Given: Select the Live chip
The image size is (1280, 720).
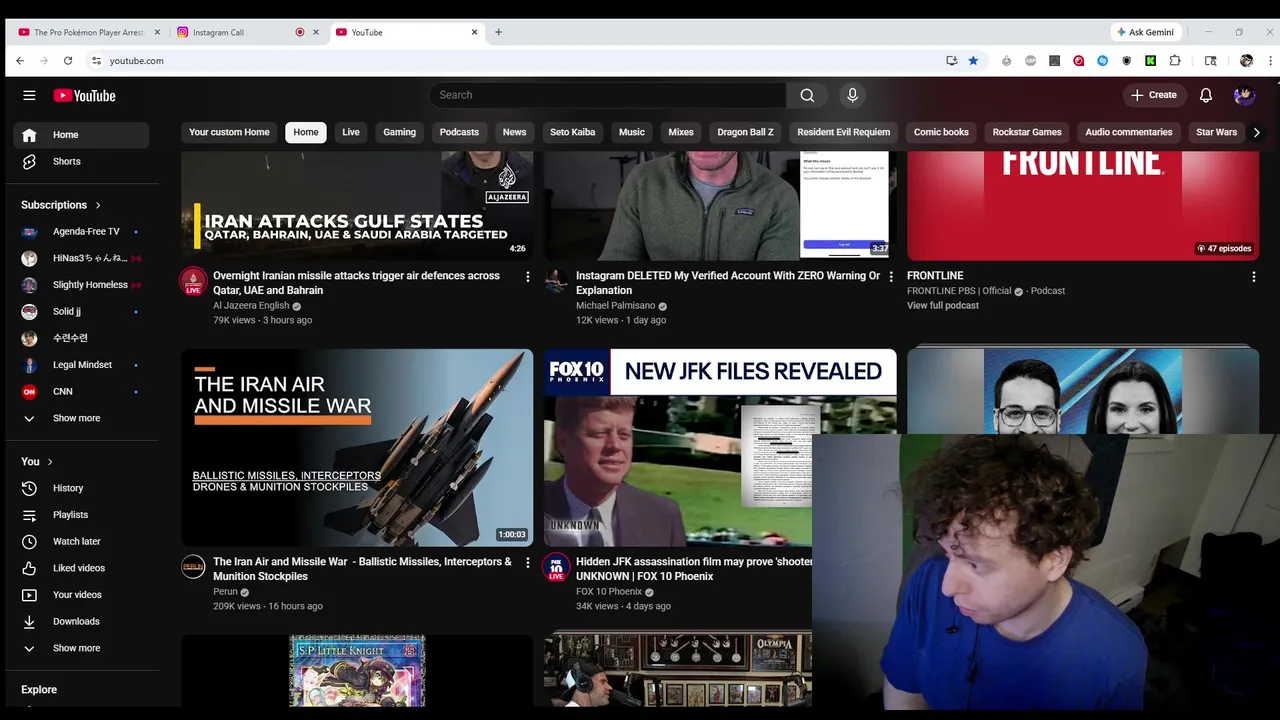Looking at the screenshot, I should click(x=351, y=132).
